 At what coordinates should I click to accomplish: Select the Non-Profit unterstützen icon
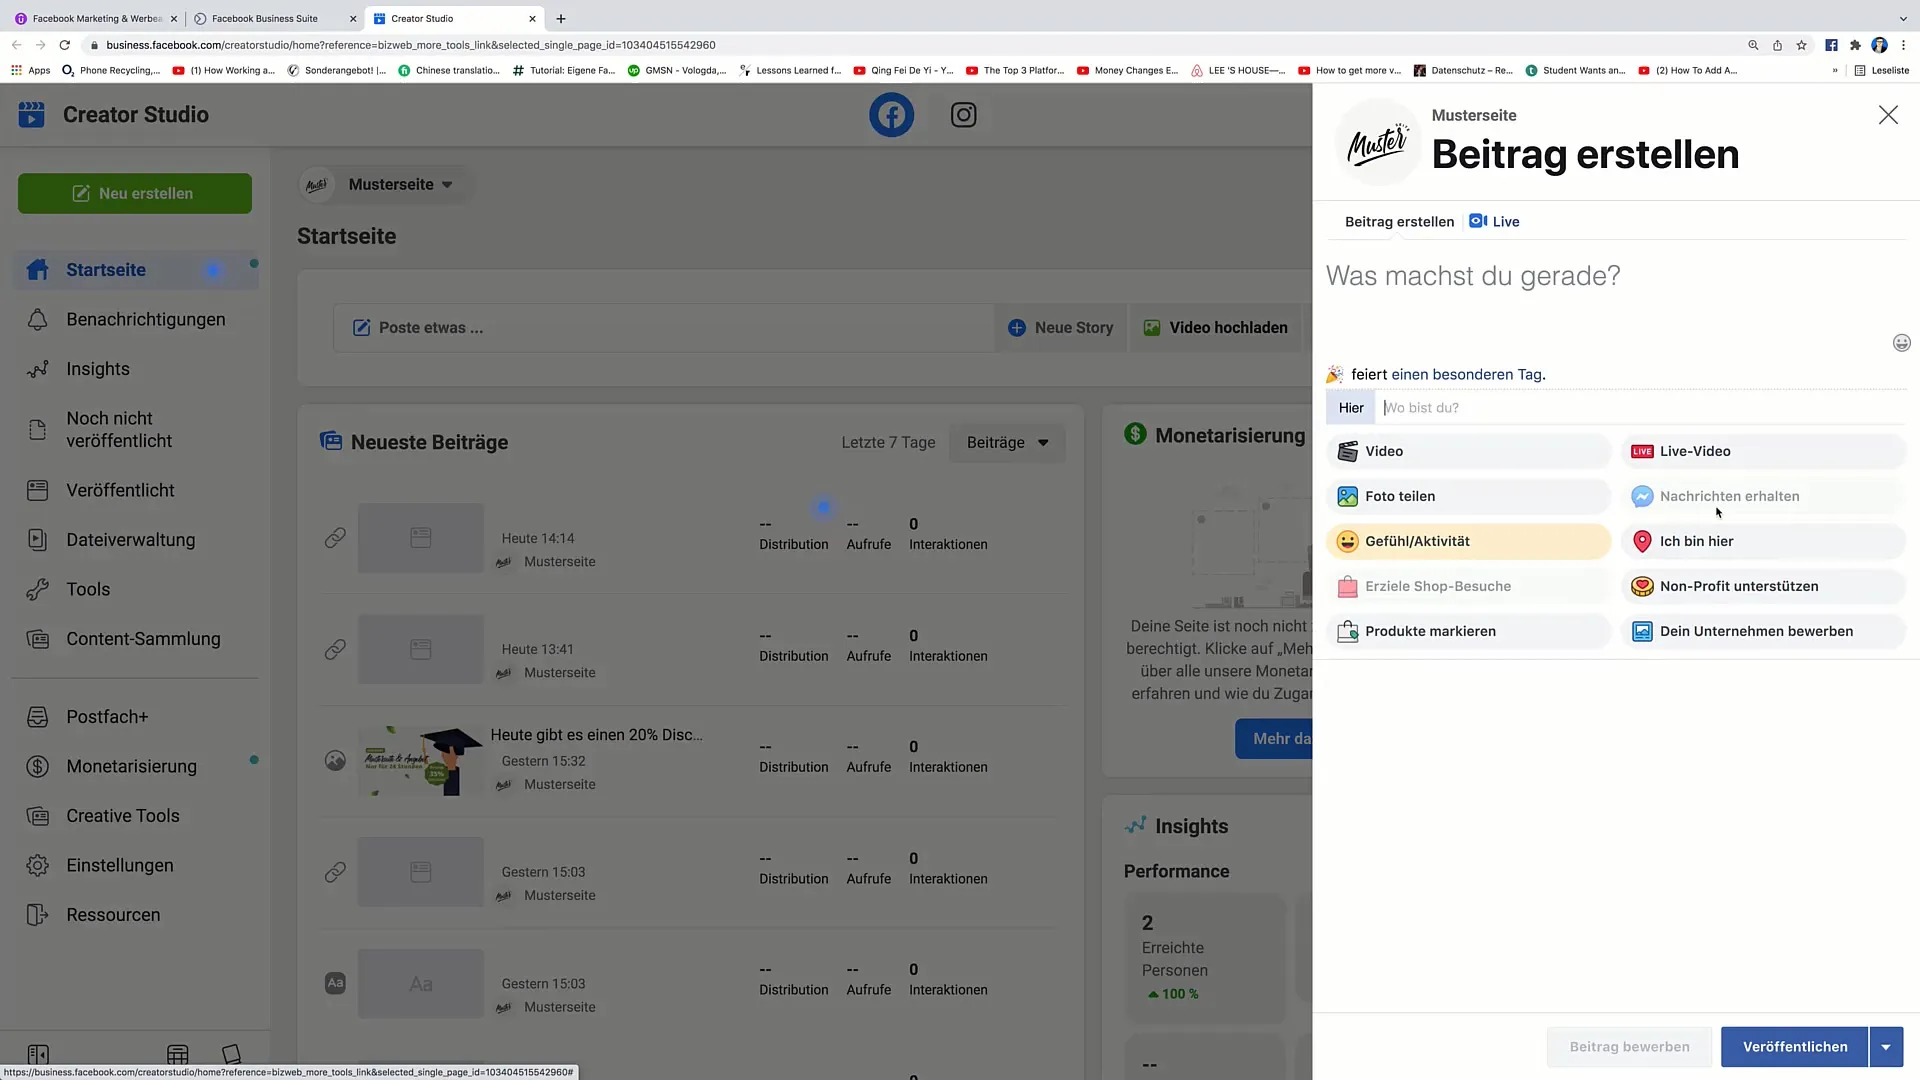pyautogui.click(x=1642, y=585)
